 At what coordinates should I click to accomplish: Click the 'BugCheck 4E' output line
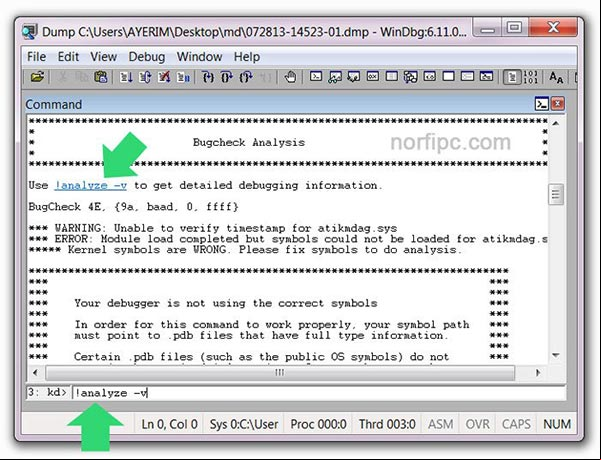point(133,207)
